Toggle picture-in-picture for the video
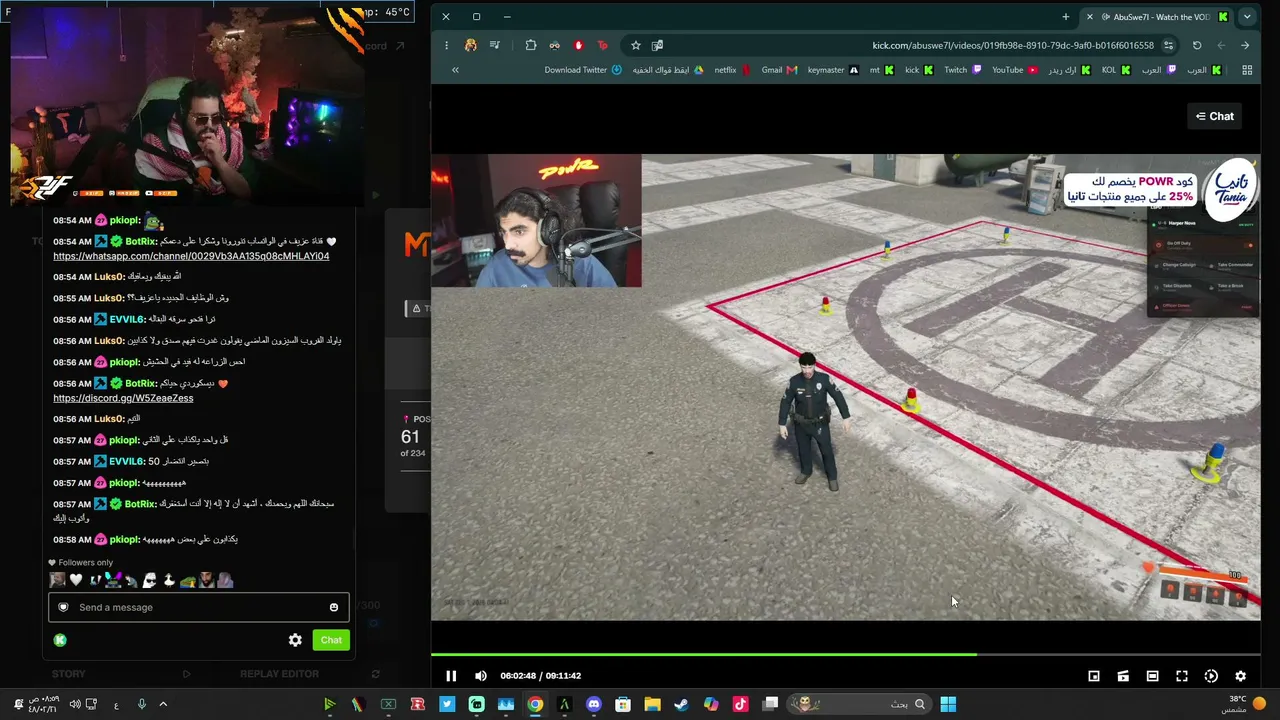Screen dimensions: 1280x720 click(1094, 676)
